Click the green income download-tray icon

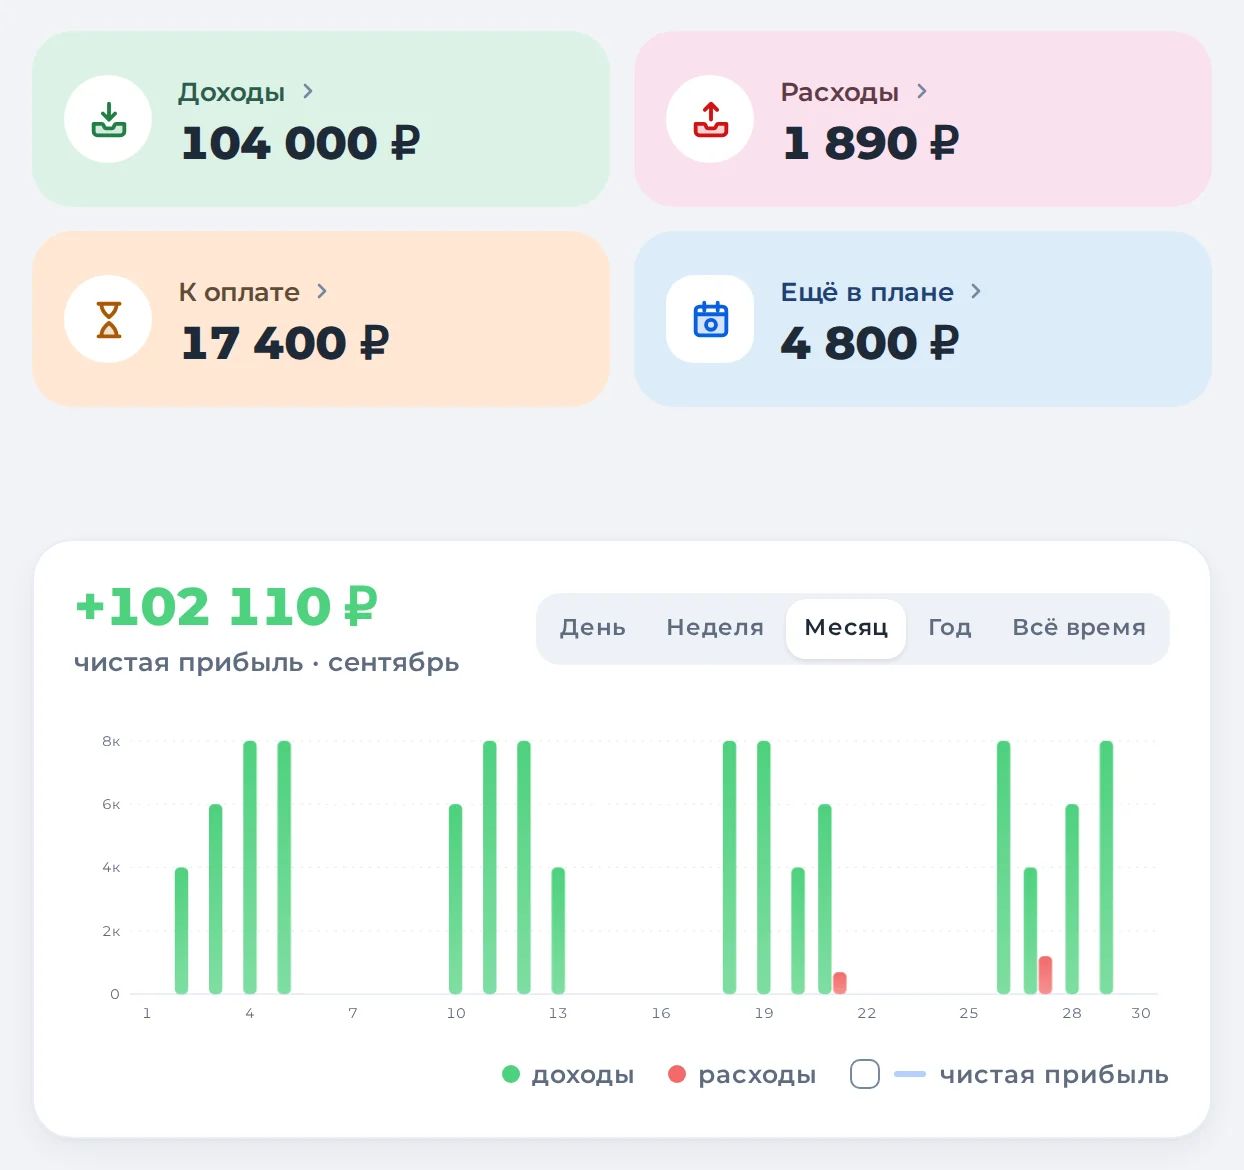tap(108, 119)
